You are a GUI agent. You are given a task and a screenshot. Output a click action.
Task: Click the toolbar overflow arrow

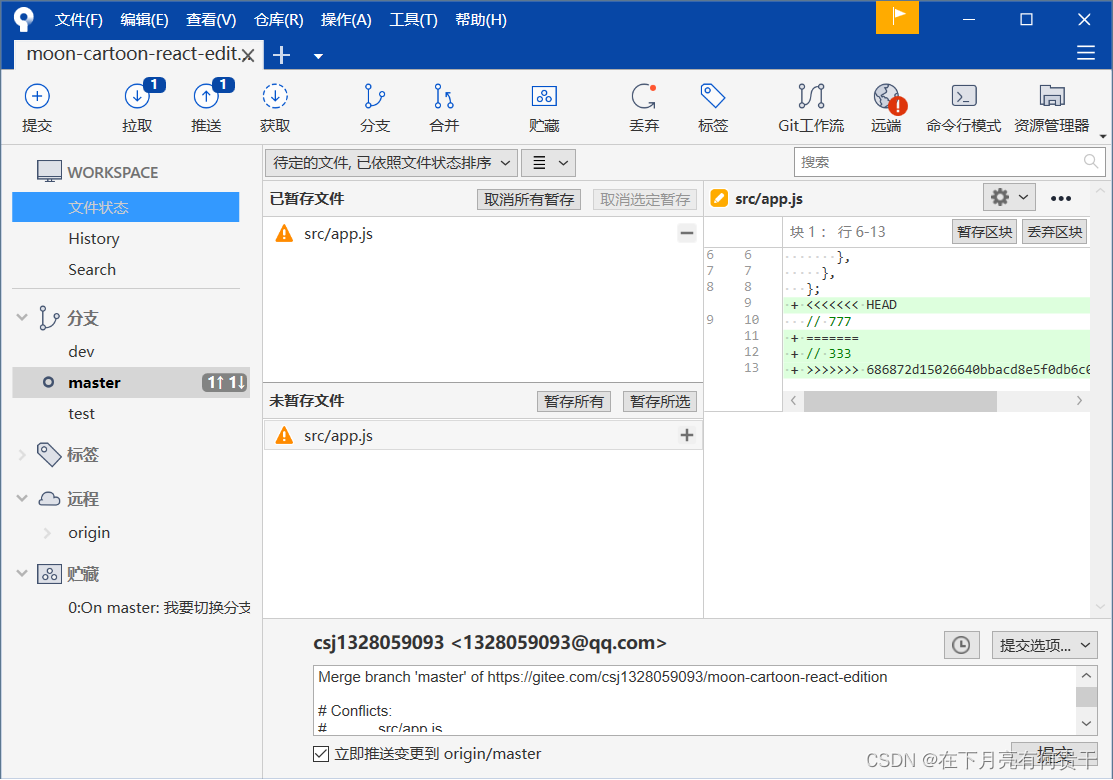coord(1102,136)
